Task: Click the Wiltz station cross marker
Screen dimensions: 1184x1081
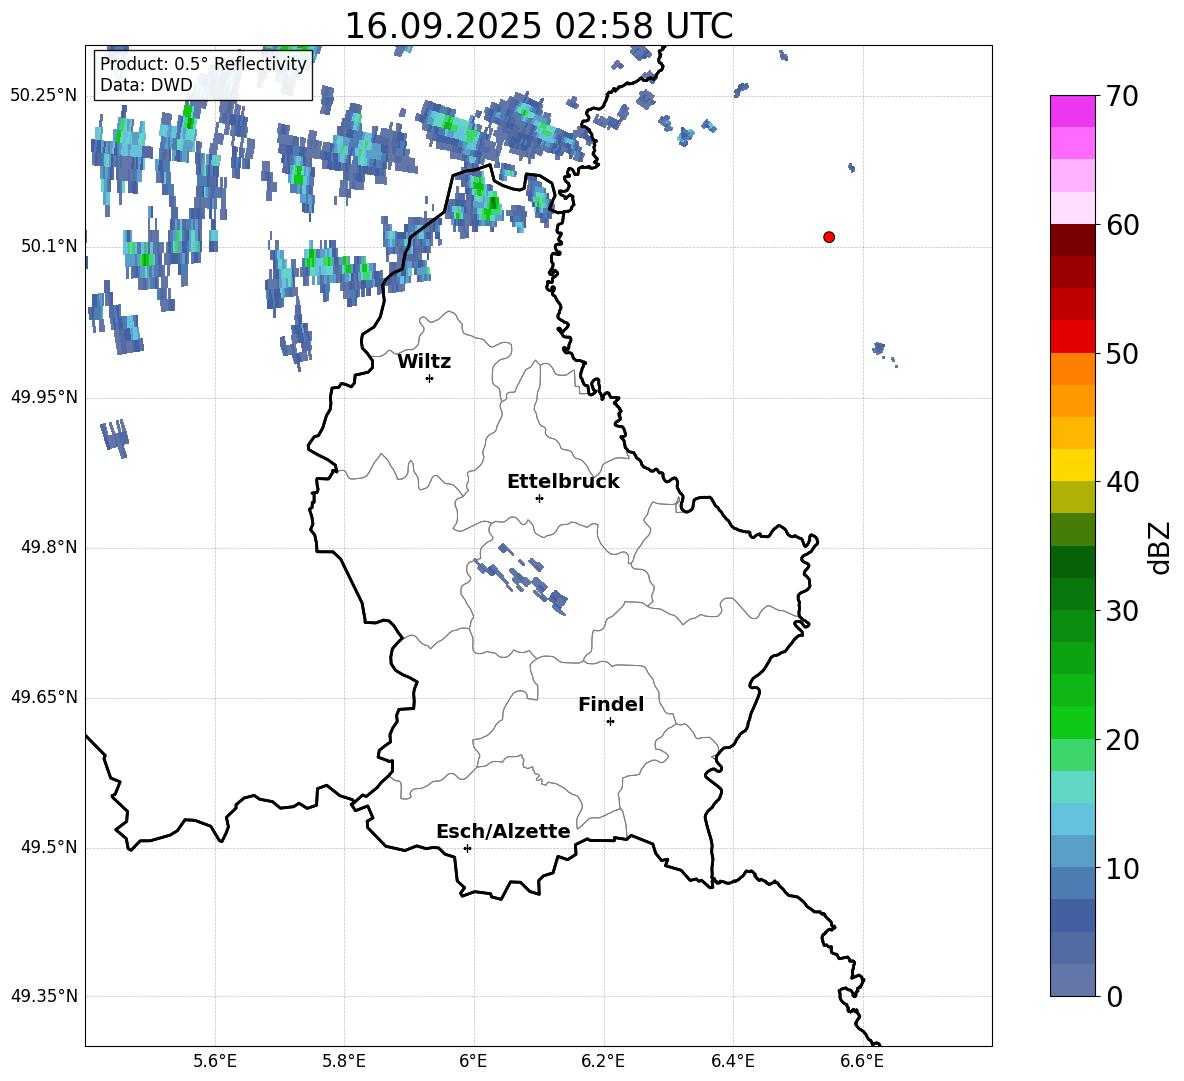Action: coord(429,378)
